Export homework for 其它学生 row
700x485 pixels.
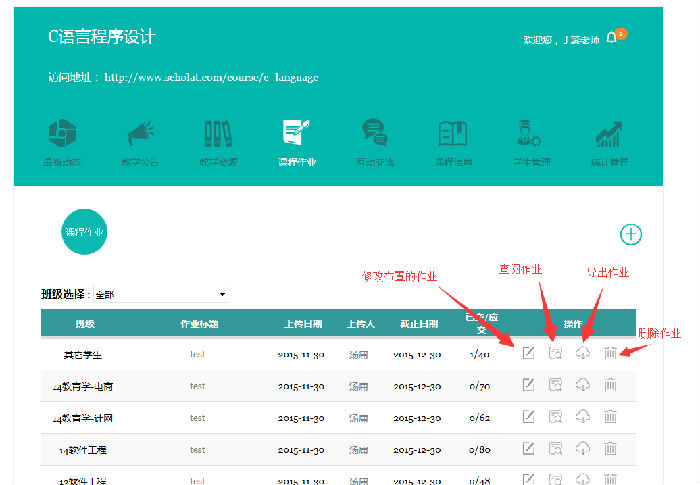pyautogui.click(x=583, y=352)
